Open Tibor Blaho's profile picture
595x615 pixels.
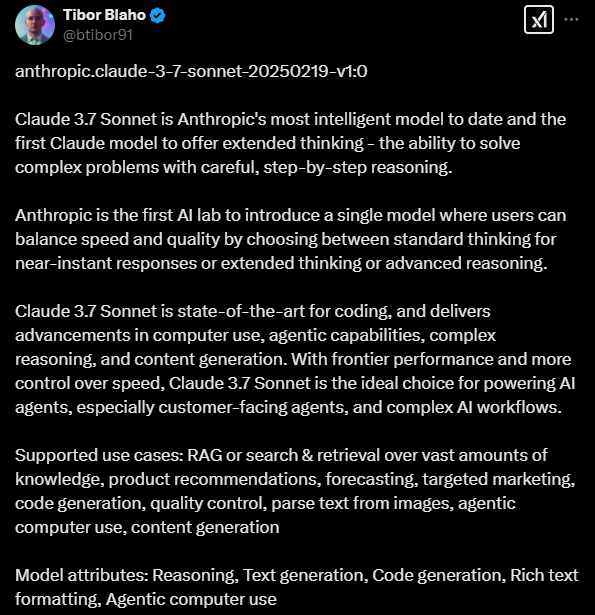coord(35,25)
